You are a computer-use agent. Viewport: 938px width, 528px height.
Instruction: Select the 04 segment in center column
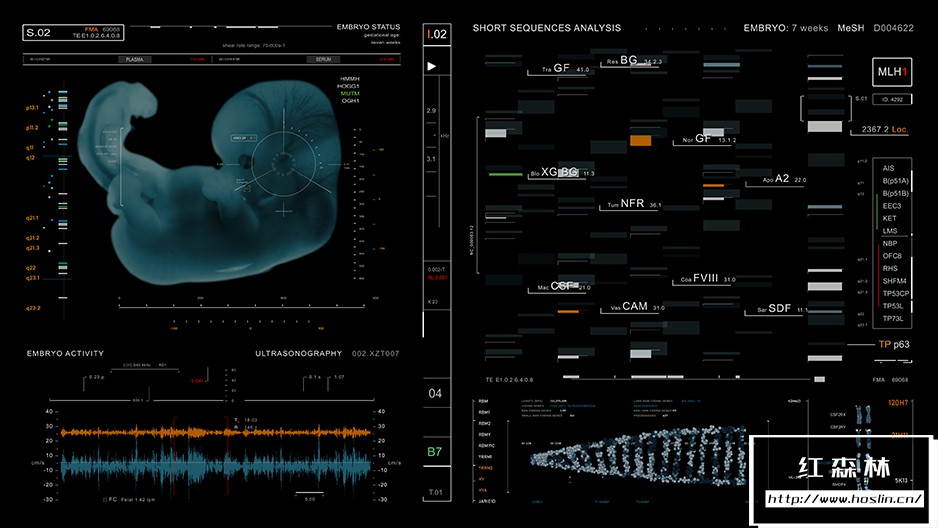click(x=436, y=393)
